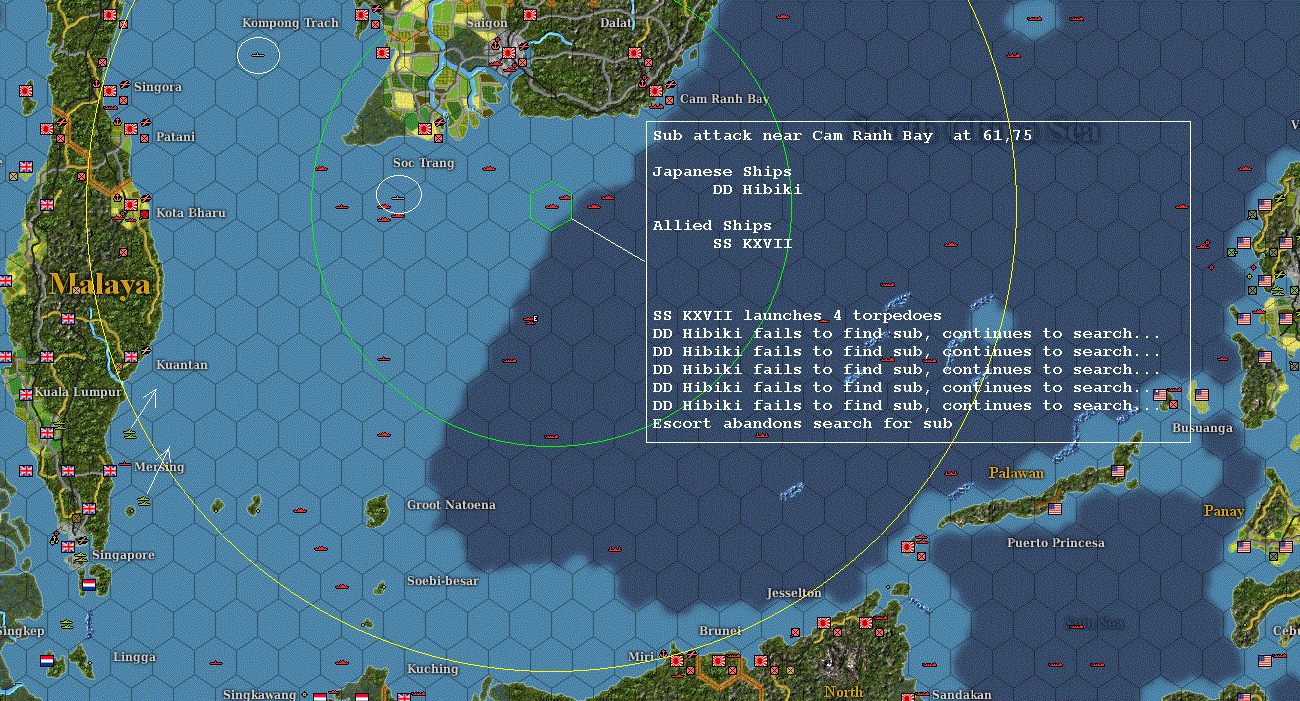
Task: Select the Dutch flag base below Singapore
Action: 89,583
